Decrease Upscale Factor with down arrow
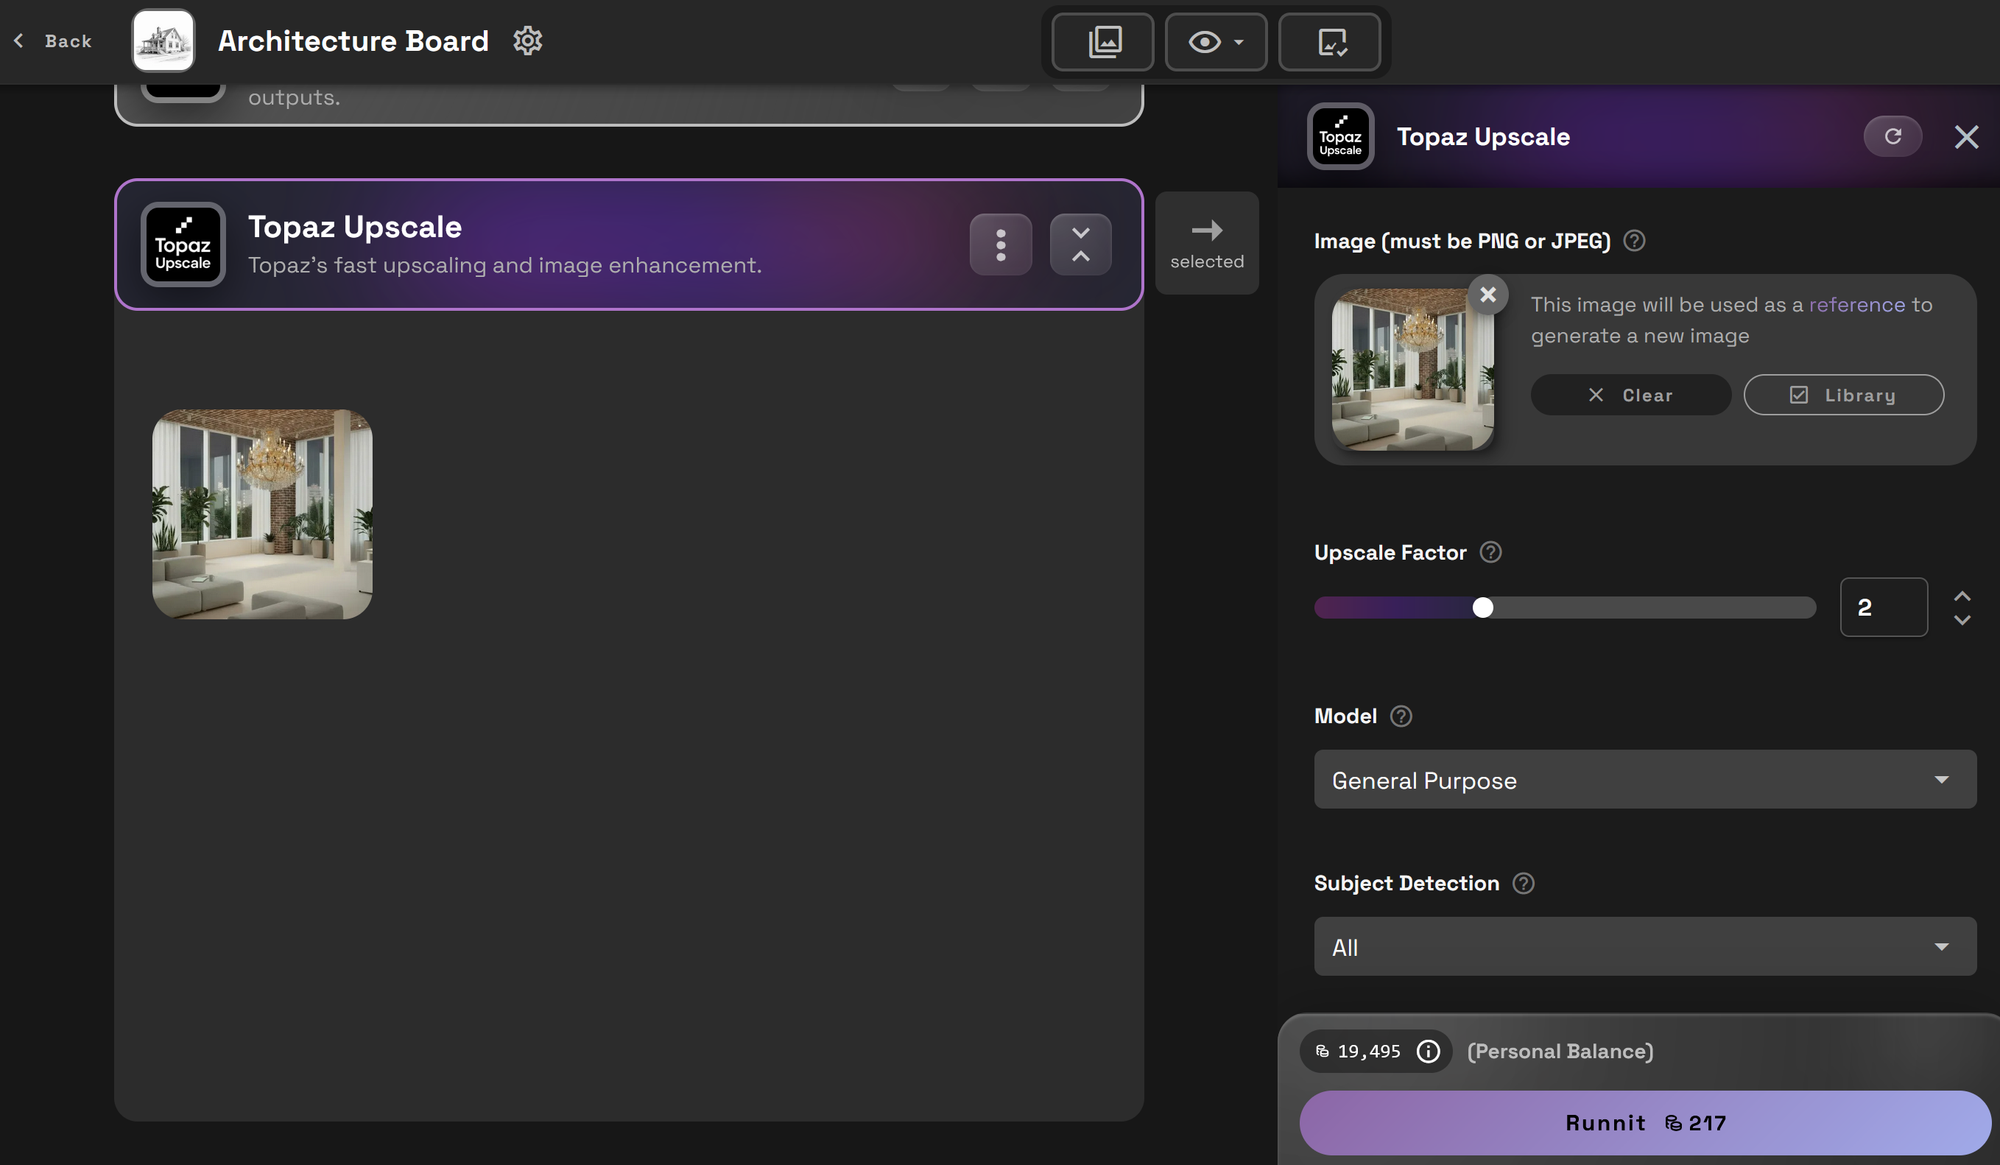 tap(1962, 620)
